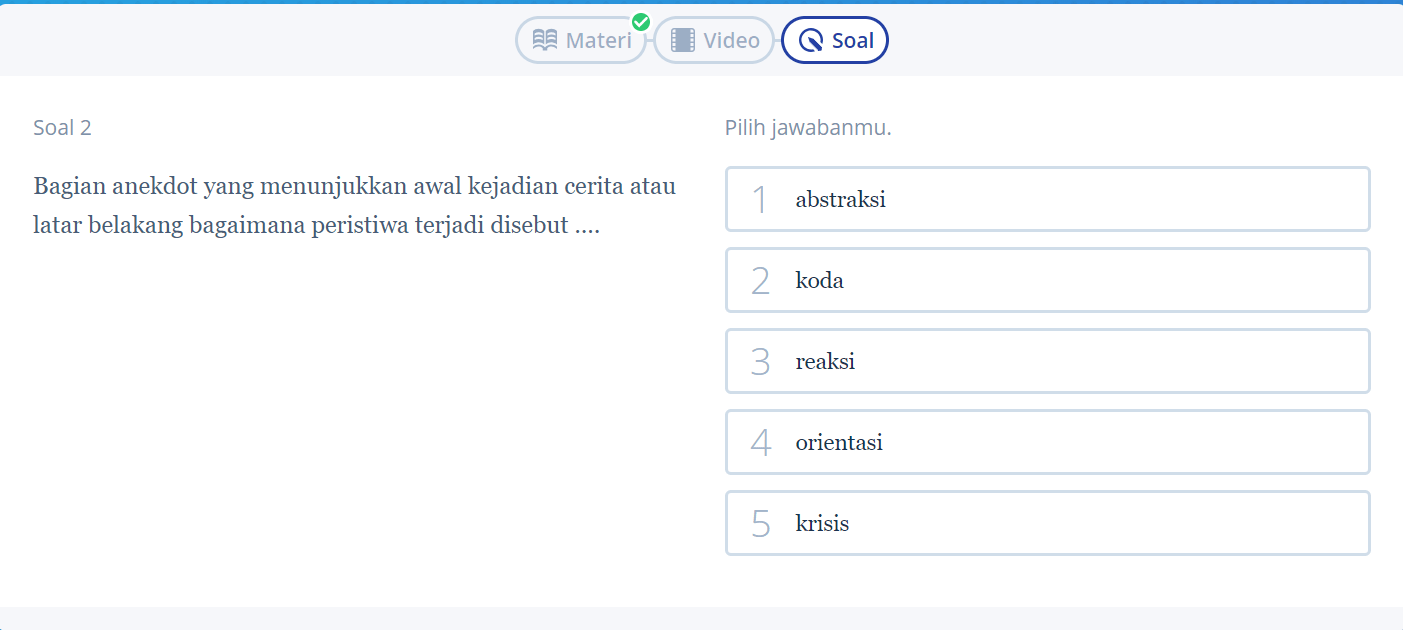Click number 3 beside reaksi

760,362
